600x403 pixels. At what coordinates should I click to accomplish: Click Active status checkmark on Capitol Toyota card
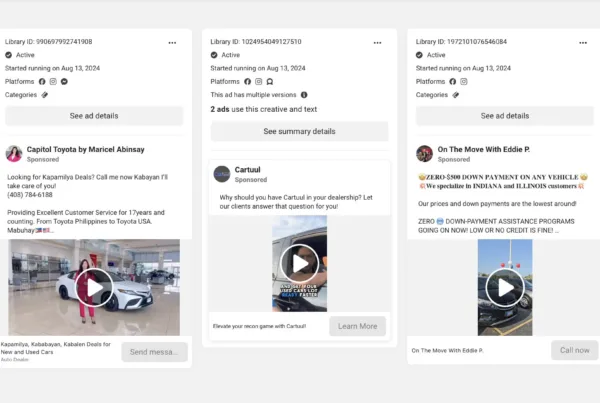[x=8, y=55]
